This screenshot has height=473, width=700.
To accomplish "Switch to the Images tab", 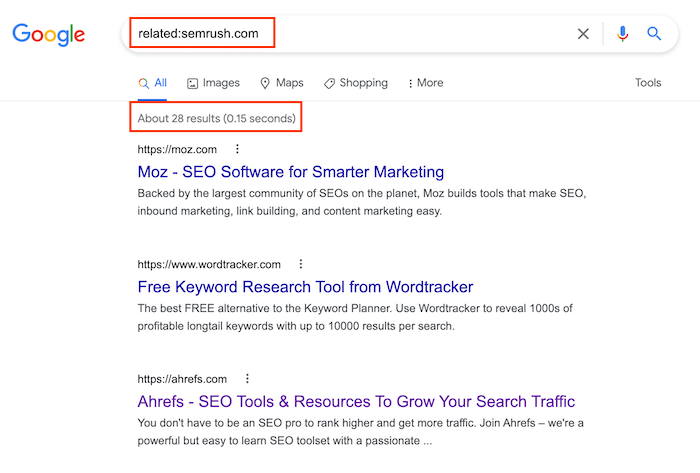I will (x=213, y=83).
